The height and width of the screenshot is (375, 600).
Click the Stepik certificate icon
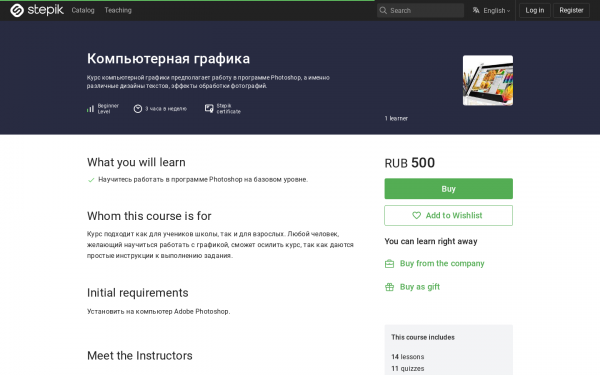click(209, 109)
